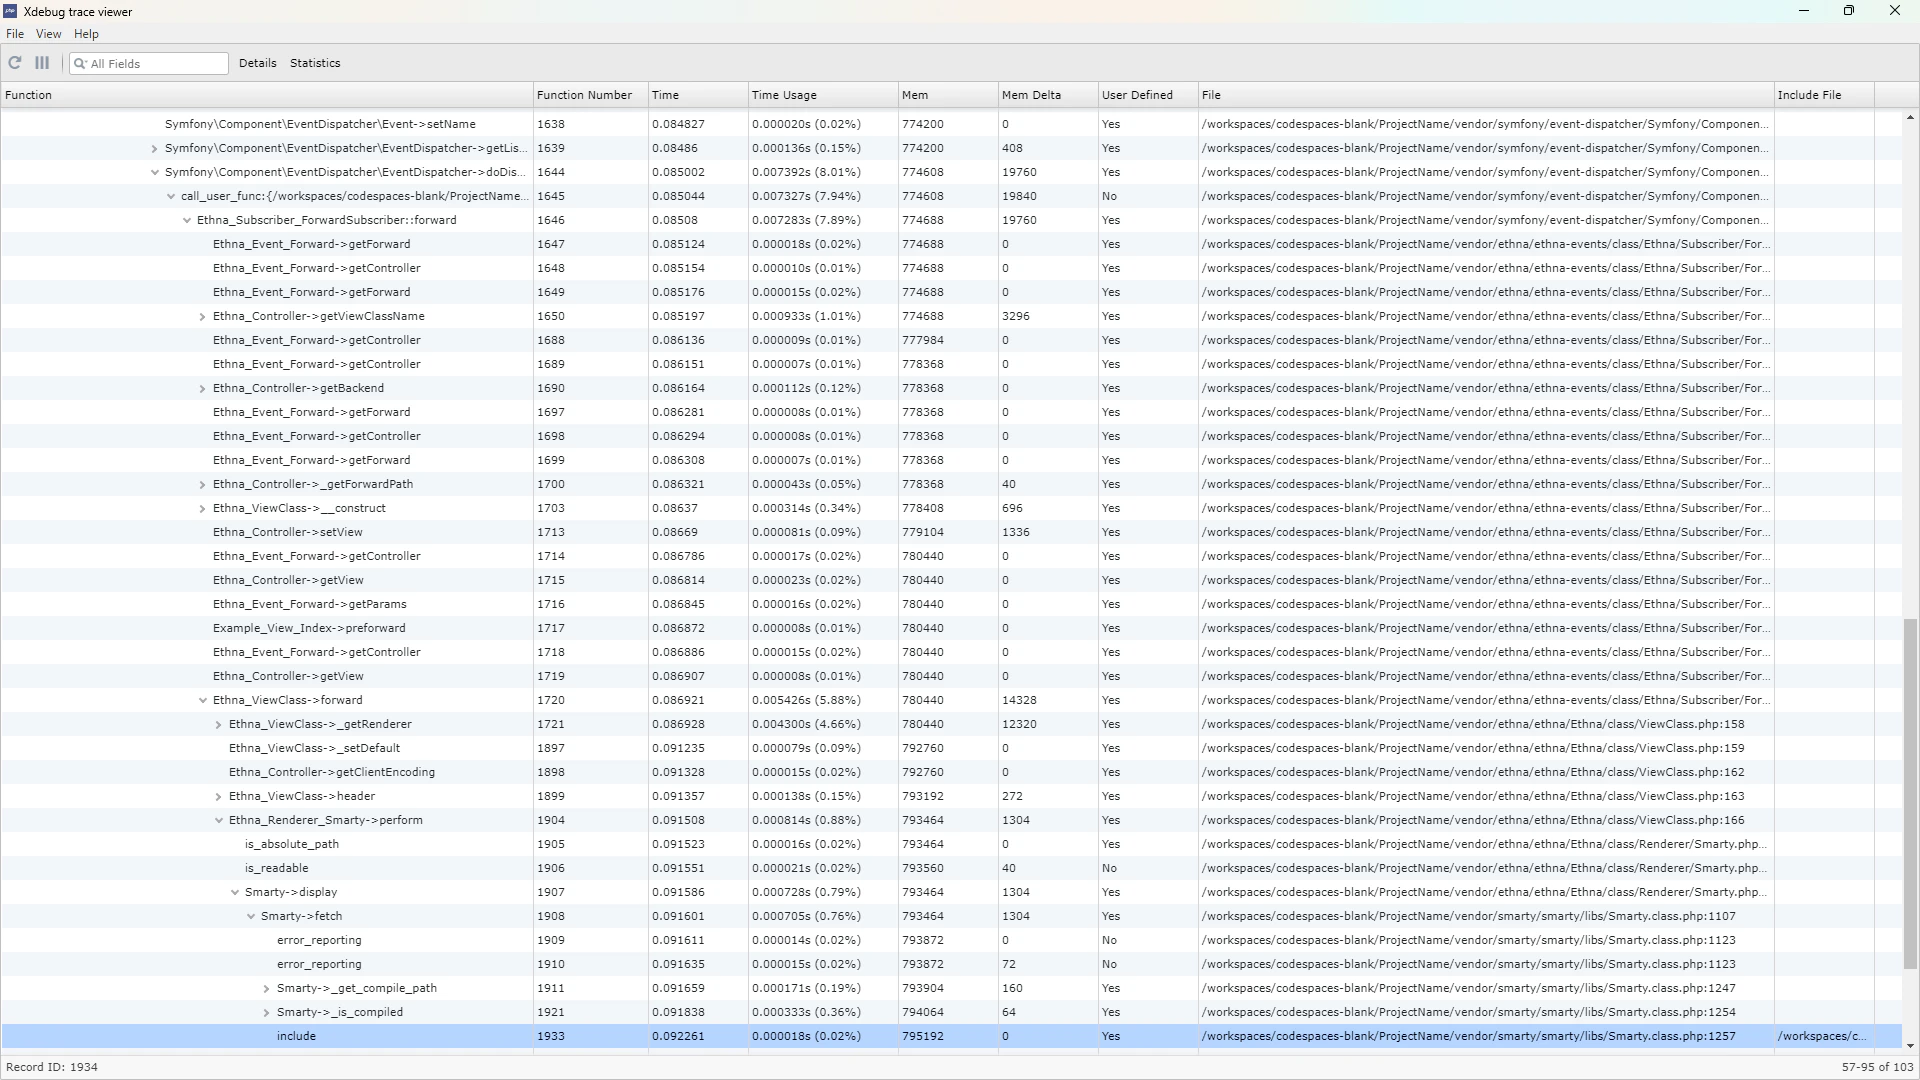This screenshot has width=1920, height=1080.
Task: Click the vertical scrollbar thumb
Action: point(1910,792)
